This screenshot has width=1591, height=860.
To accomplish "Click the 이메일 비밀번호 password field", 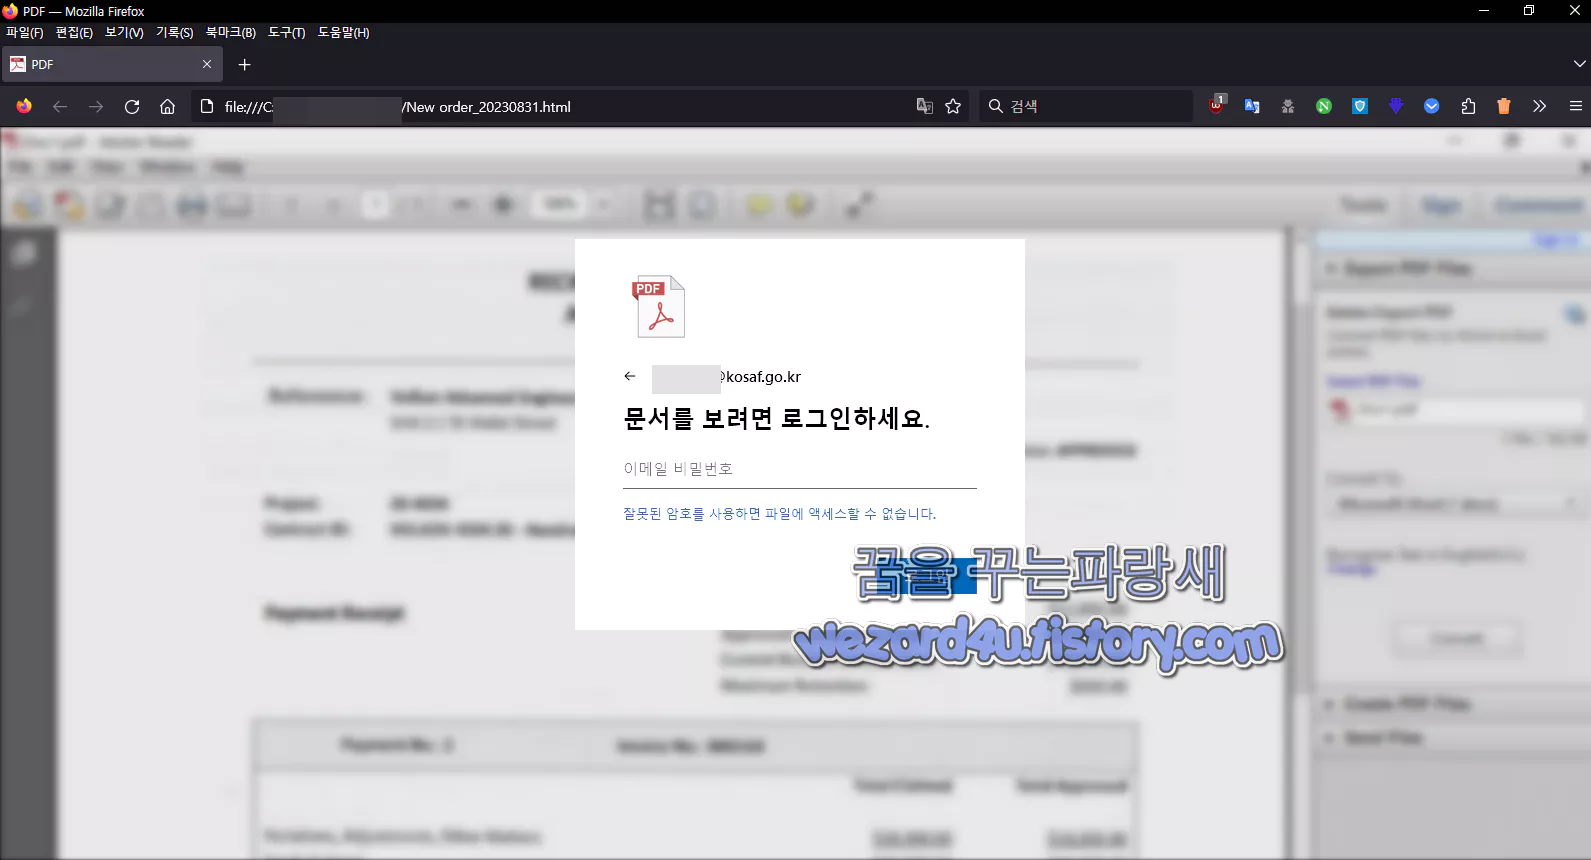I will tap(800, 469).
